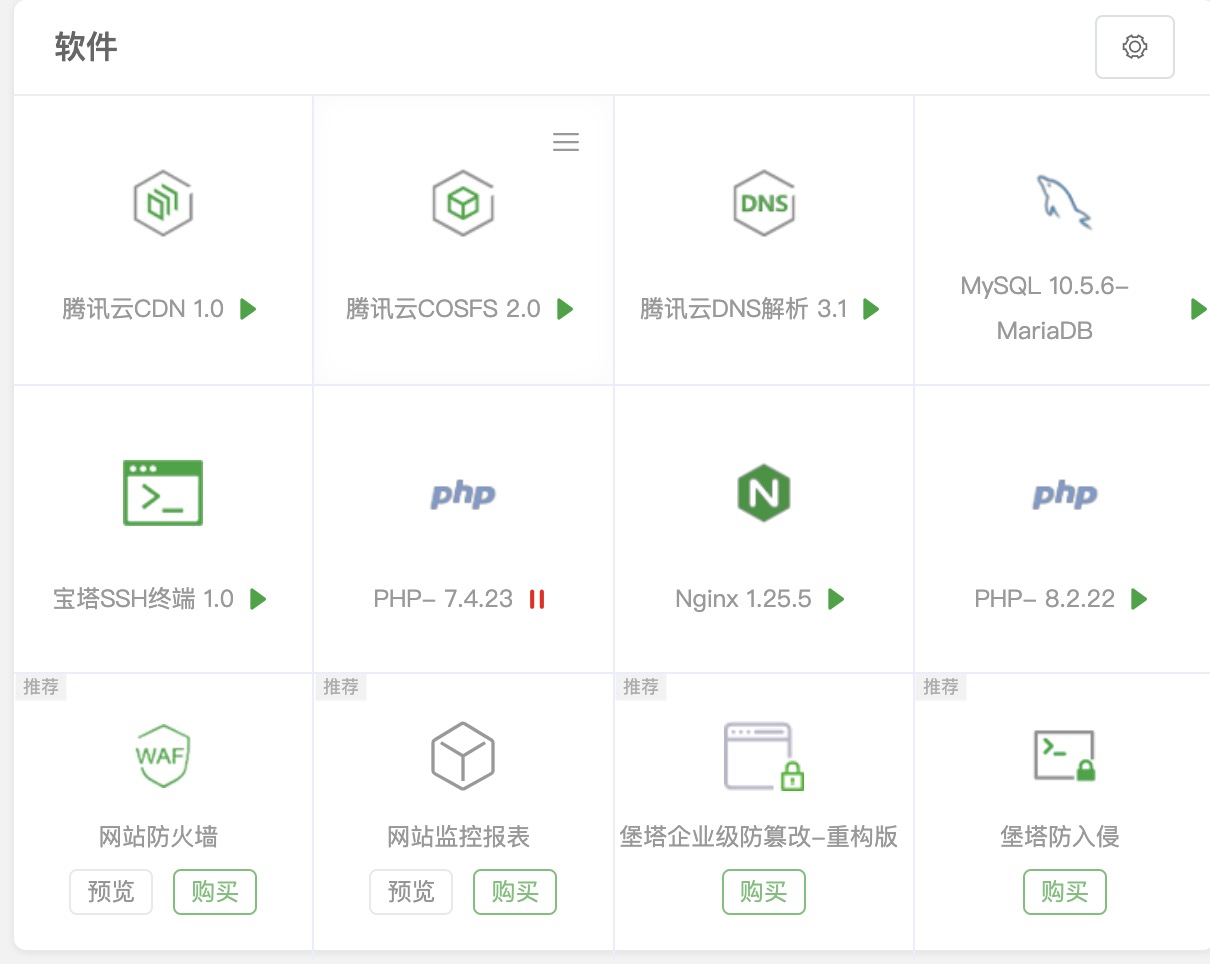This screenshot has height=964, width=1210.
Task: Click green run arrow beside Nginx 1.25.5
Action: [837, 599]
